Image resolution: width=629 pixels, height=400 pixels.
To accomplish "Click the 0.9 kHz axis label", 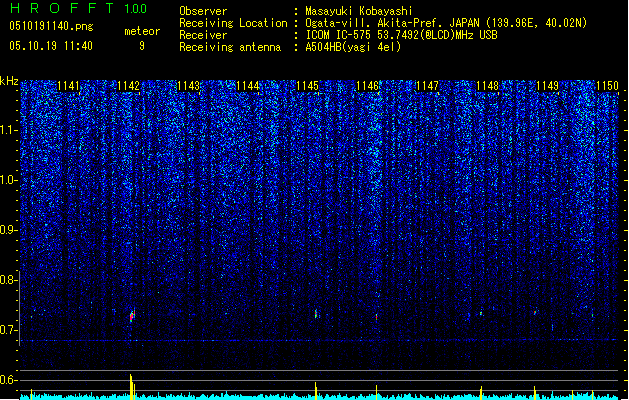I will [x=7, y=230].
